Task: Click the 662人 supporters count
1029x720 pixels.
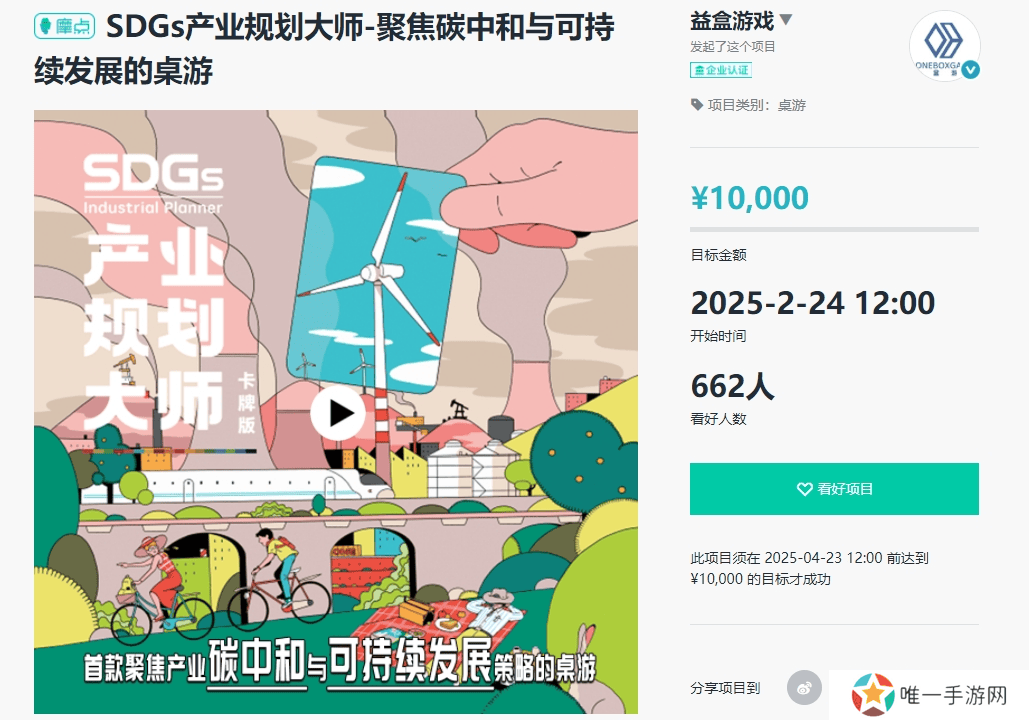Action: (732, 386)
